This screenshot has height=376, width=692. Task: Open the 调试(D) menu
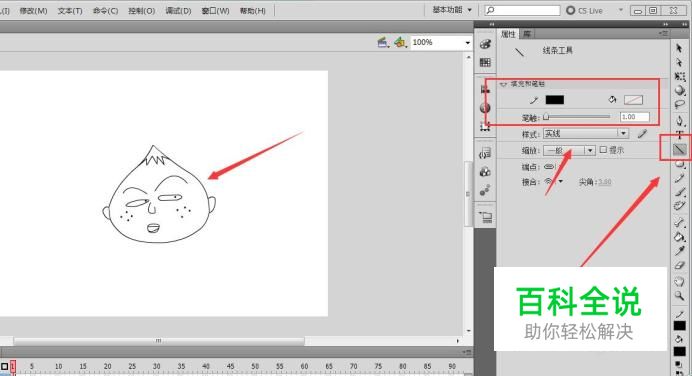point(178,11)
